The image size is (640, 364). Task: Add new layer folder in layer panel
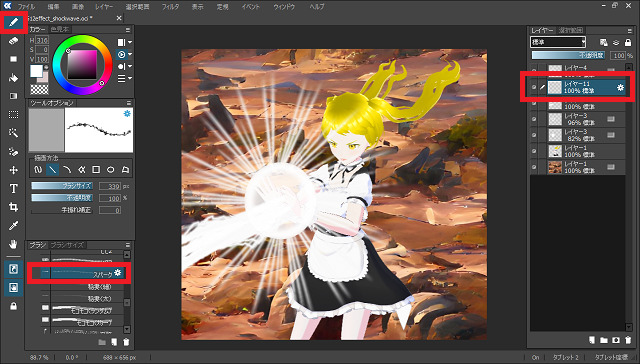(604, 340)
